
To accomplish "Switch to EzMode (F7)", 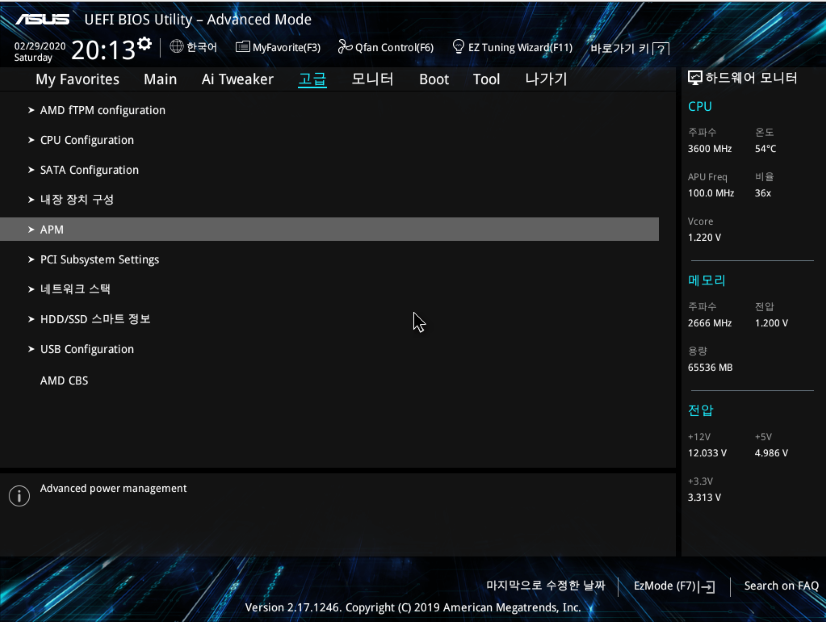I will click(x=674, y=586).
